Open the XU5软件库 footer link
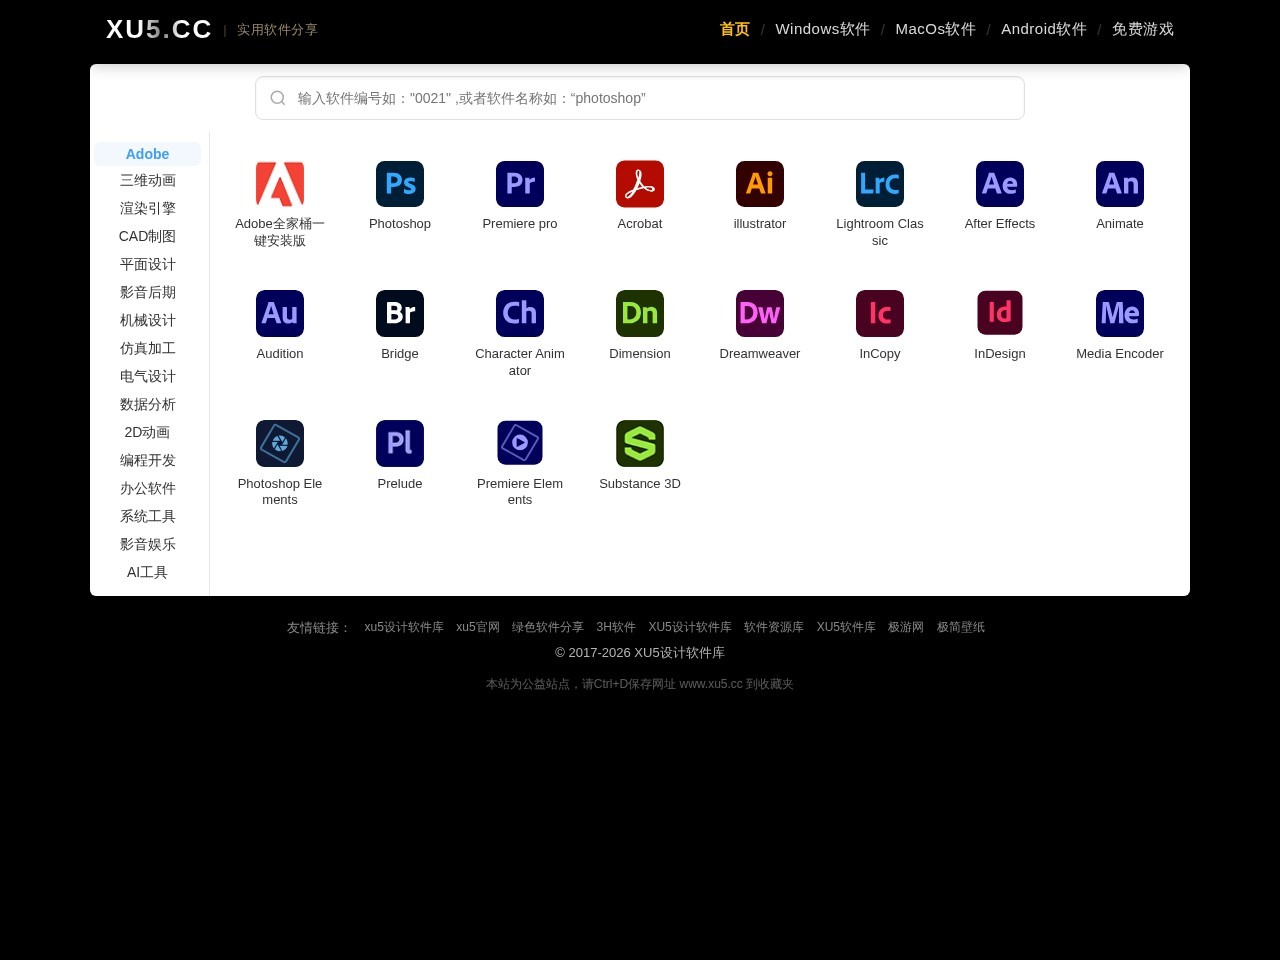Viewport: 1280px width, 960px height. point(846,627)
